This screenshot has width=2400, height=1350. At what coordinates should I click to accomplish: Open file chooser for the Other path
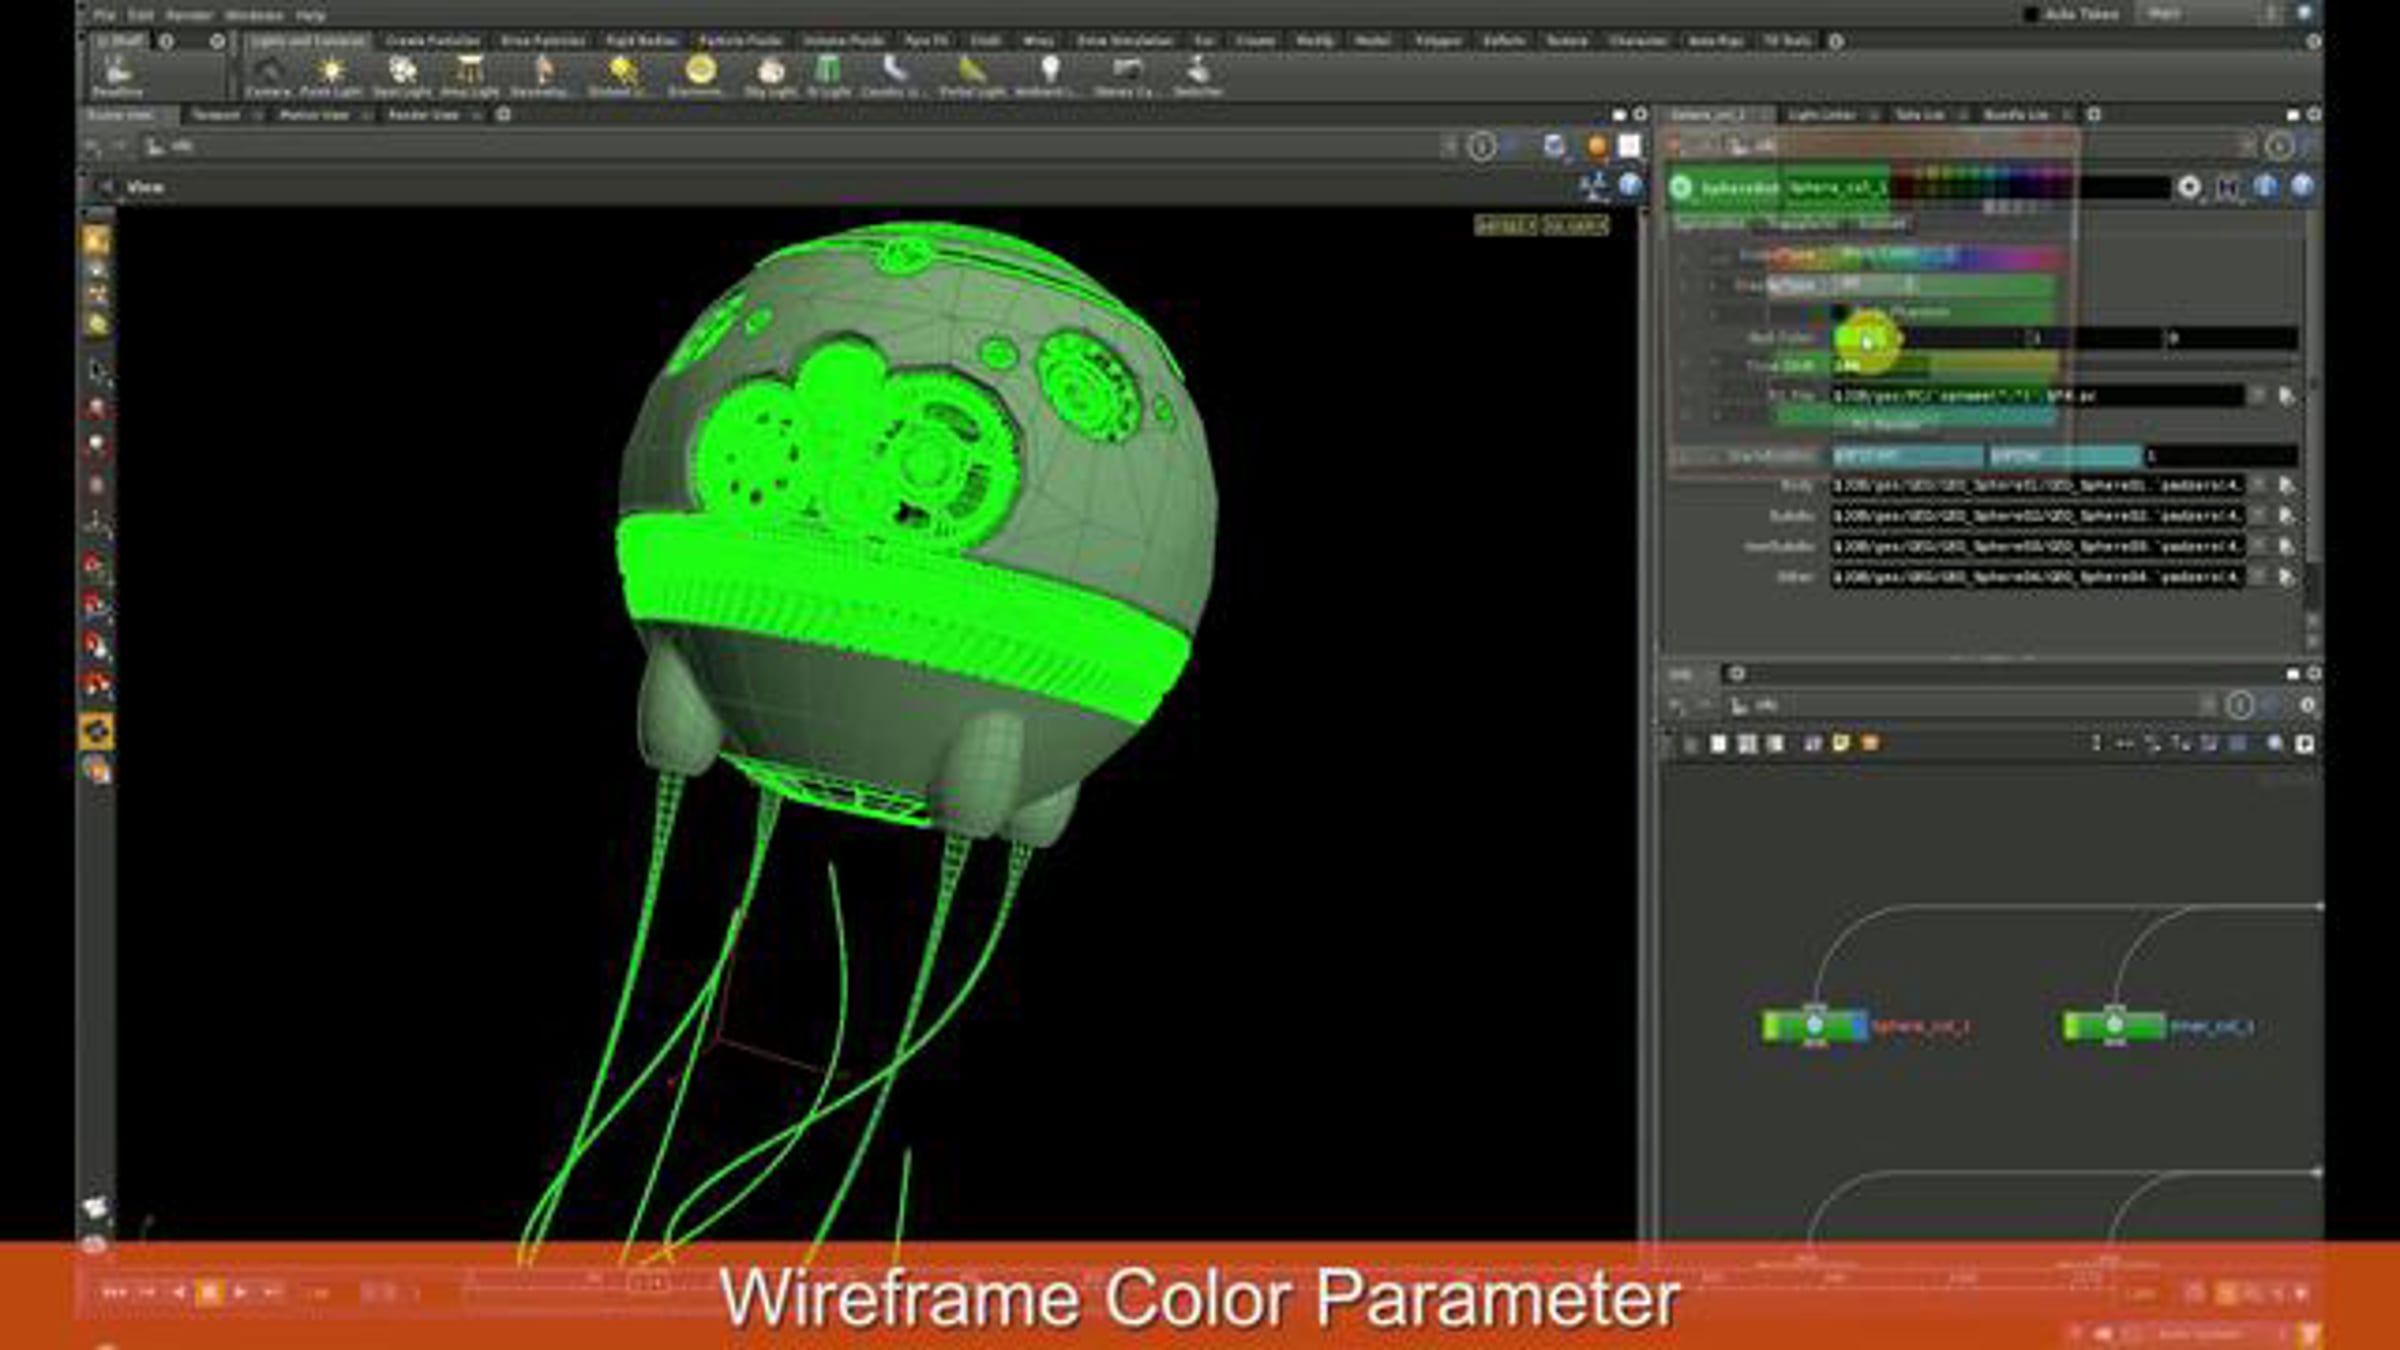coord(2287,577)
